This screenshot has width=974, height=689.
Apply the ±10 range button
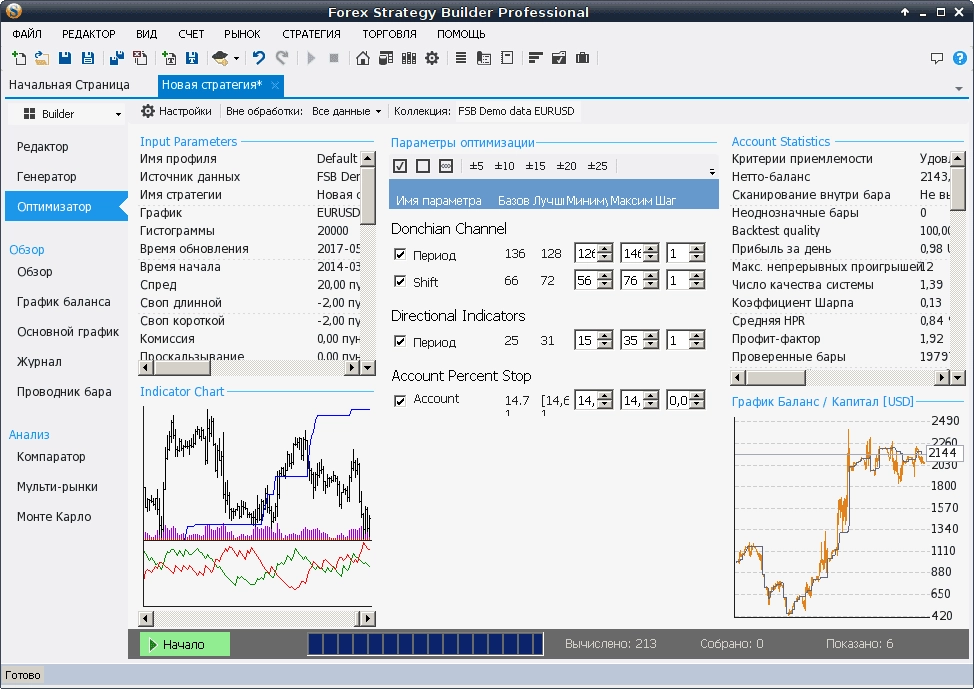504,166
